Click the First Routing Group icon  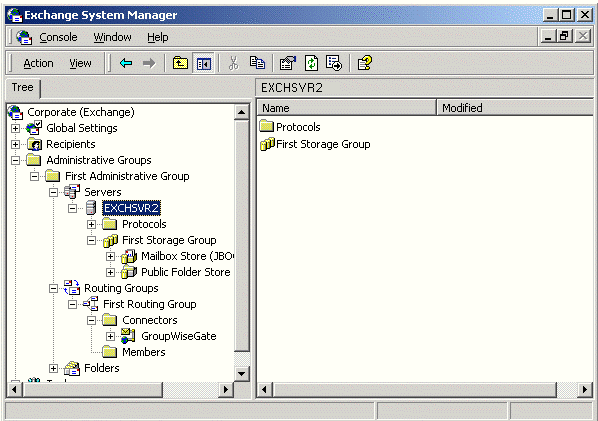coord(91,304)
